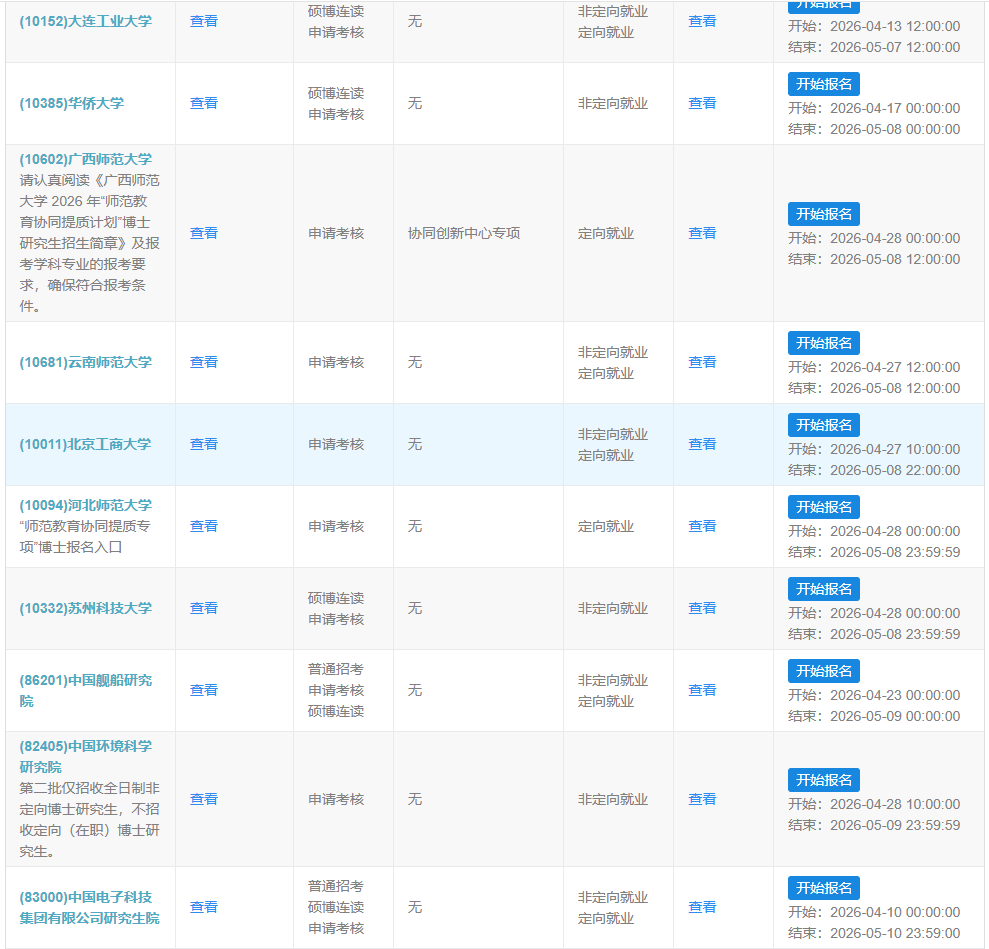Click 开始报名 for 云南师范大学
This screenshot has height=949, width=989.
pyautogui.click(x=824, y=344)
